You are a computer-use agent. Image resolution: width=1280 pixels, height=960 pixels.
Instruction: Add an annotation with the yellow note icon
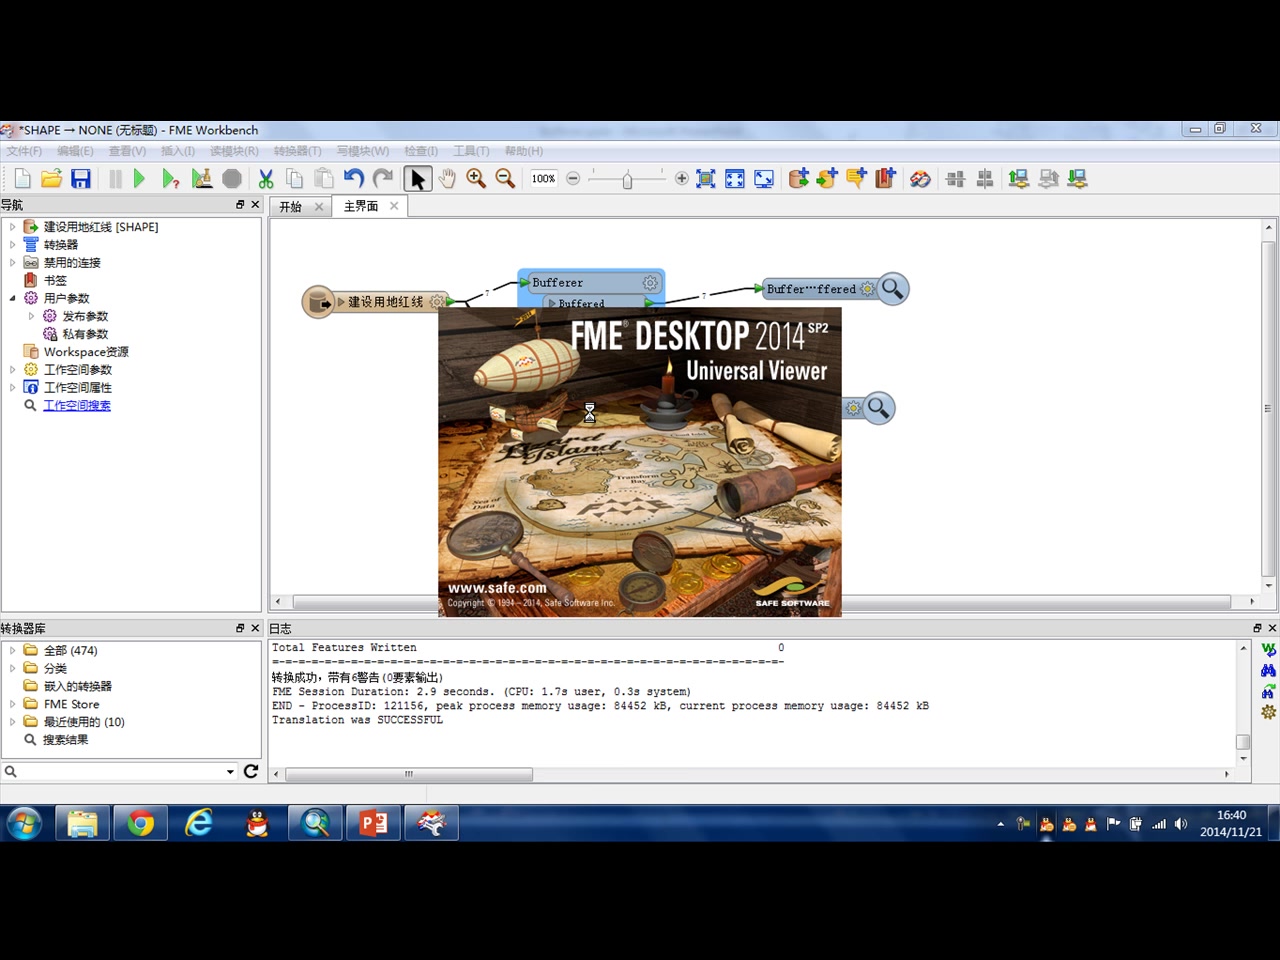point(856,178)
